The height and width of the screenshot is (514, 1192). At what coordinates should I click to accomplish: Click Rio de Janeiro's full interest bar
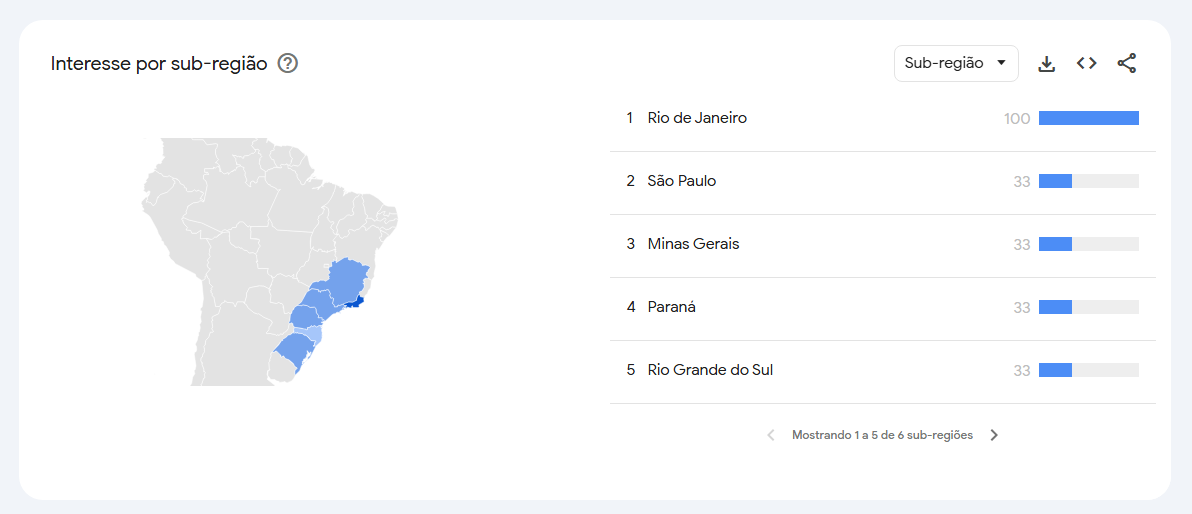point(1089,118)
